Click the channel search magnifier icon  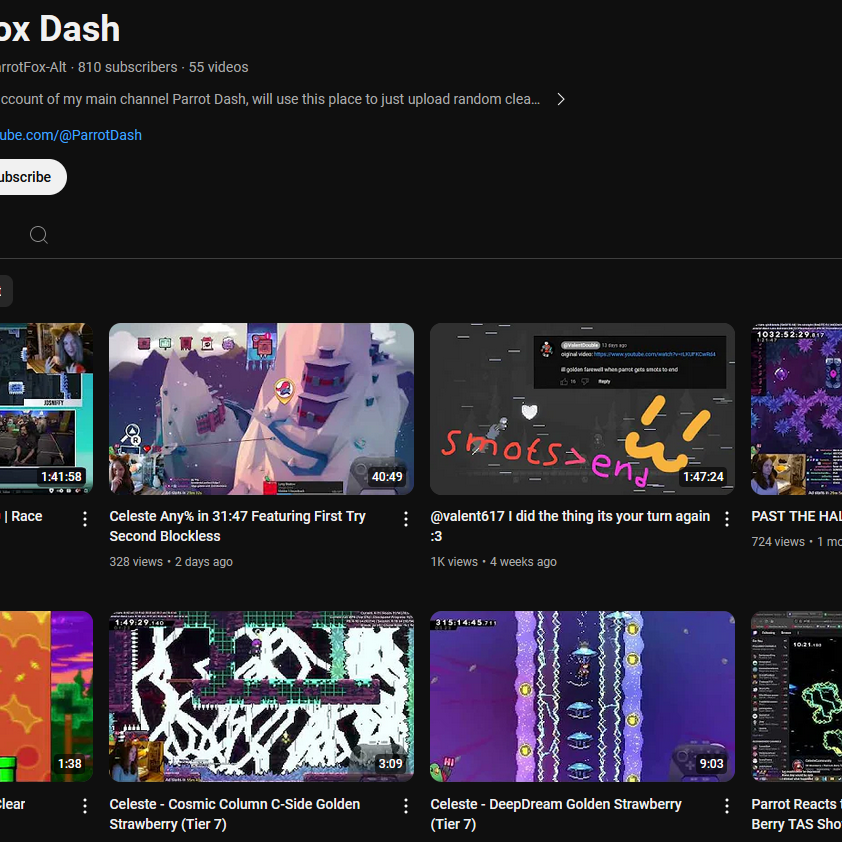pos(39,235)
